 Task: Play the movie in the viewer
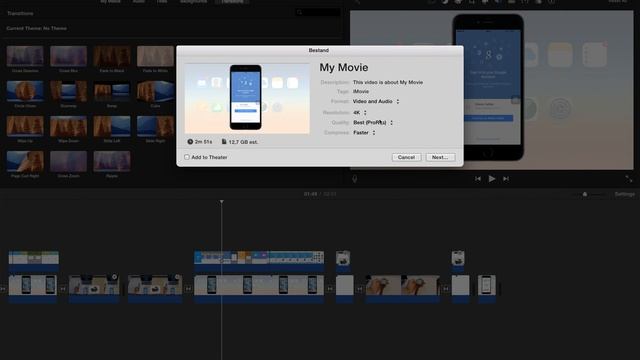(x=492, y=179)
